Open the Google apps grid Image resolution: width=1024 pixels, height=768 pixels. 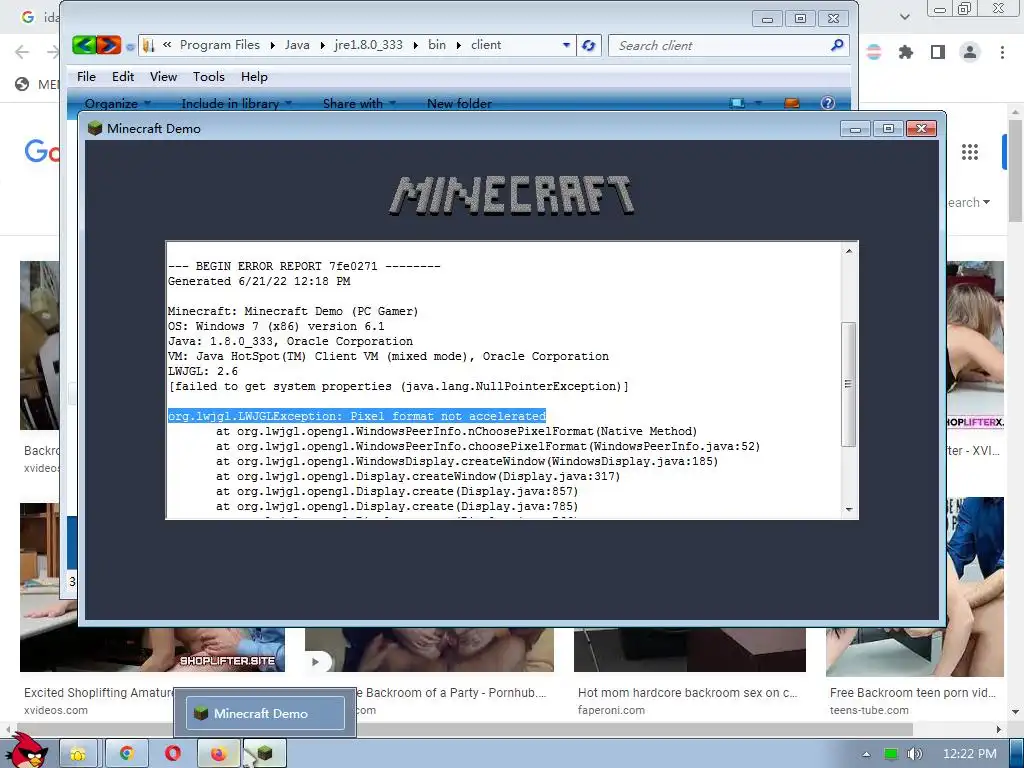pyautogui.click(x=970, y=152)
